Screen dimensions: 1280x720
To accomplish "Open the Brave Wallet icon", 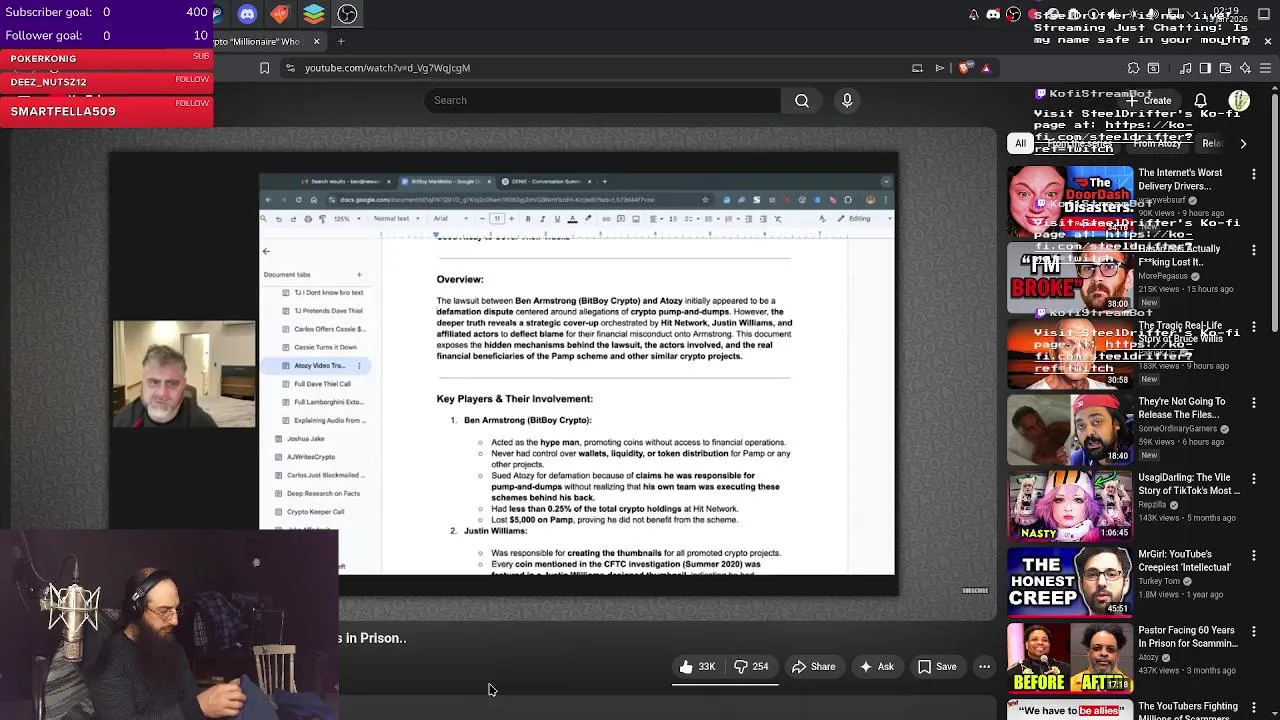I will [x=1226, y=68].
